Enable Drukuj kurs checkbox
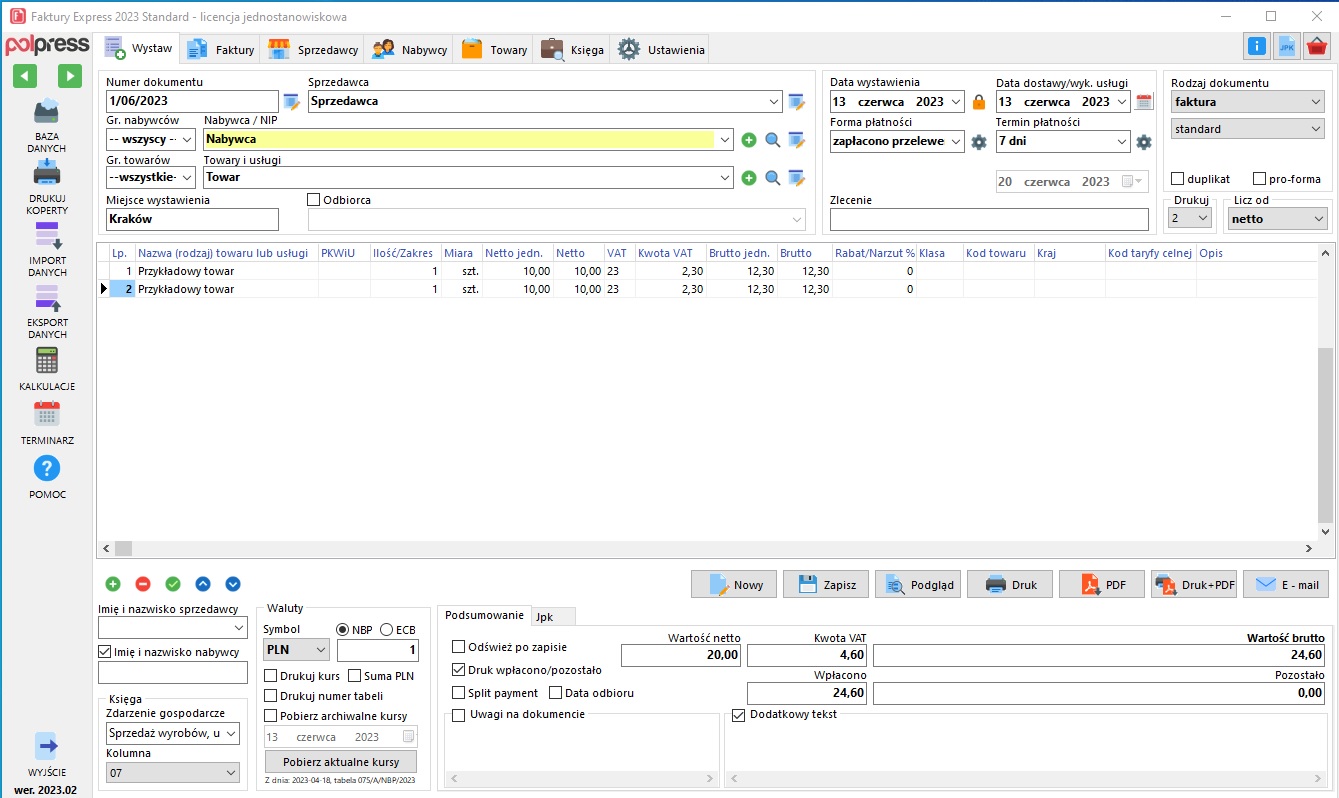This screenshot has height=798, width=1339. 270,676
